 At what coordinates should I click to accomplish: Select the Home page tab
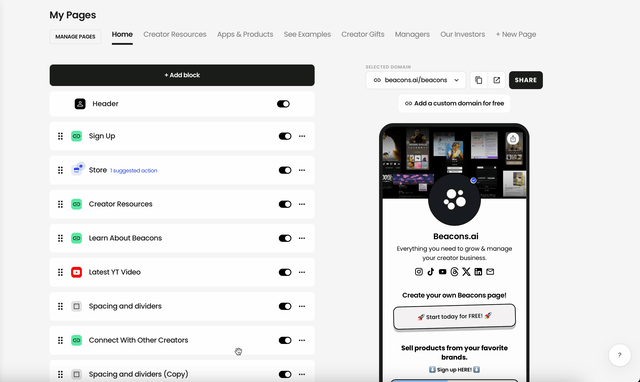click(122, 34)
